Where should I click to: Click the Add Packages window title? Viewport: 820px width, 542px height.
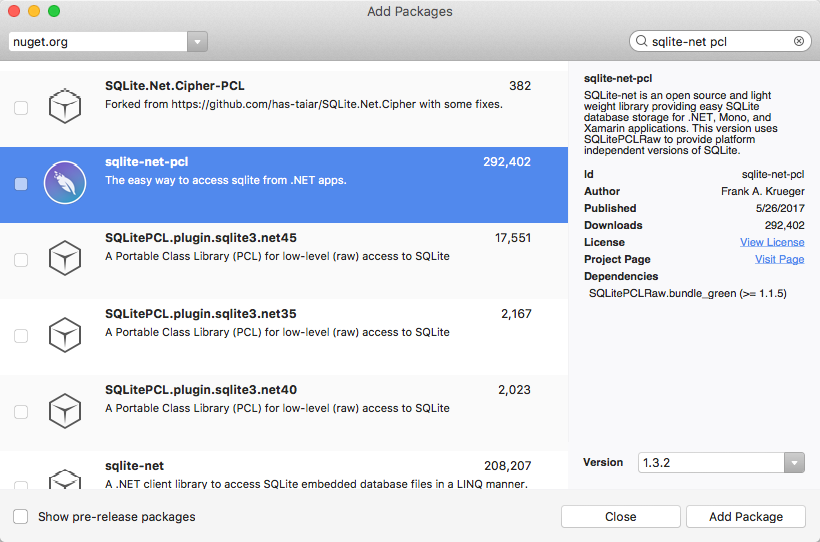click(x=409, y=12)
